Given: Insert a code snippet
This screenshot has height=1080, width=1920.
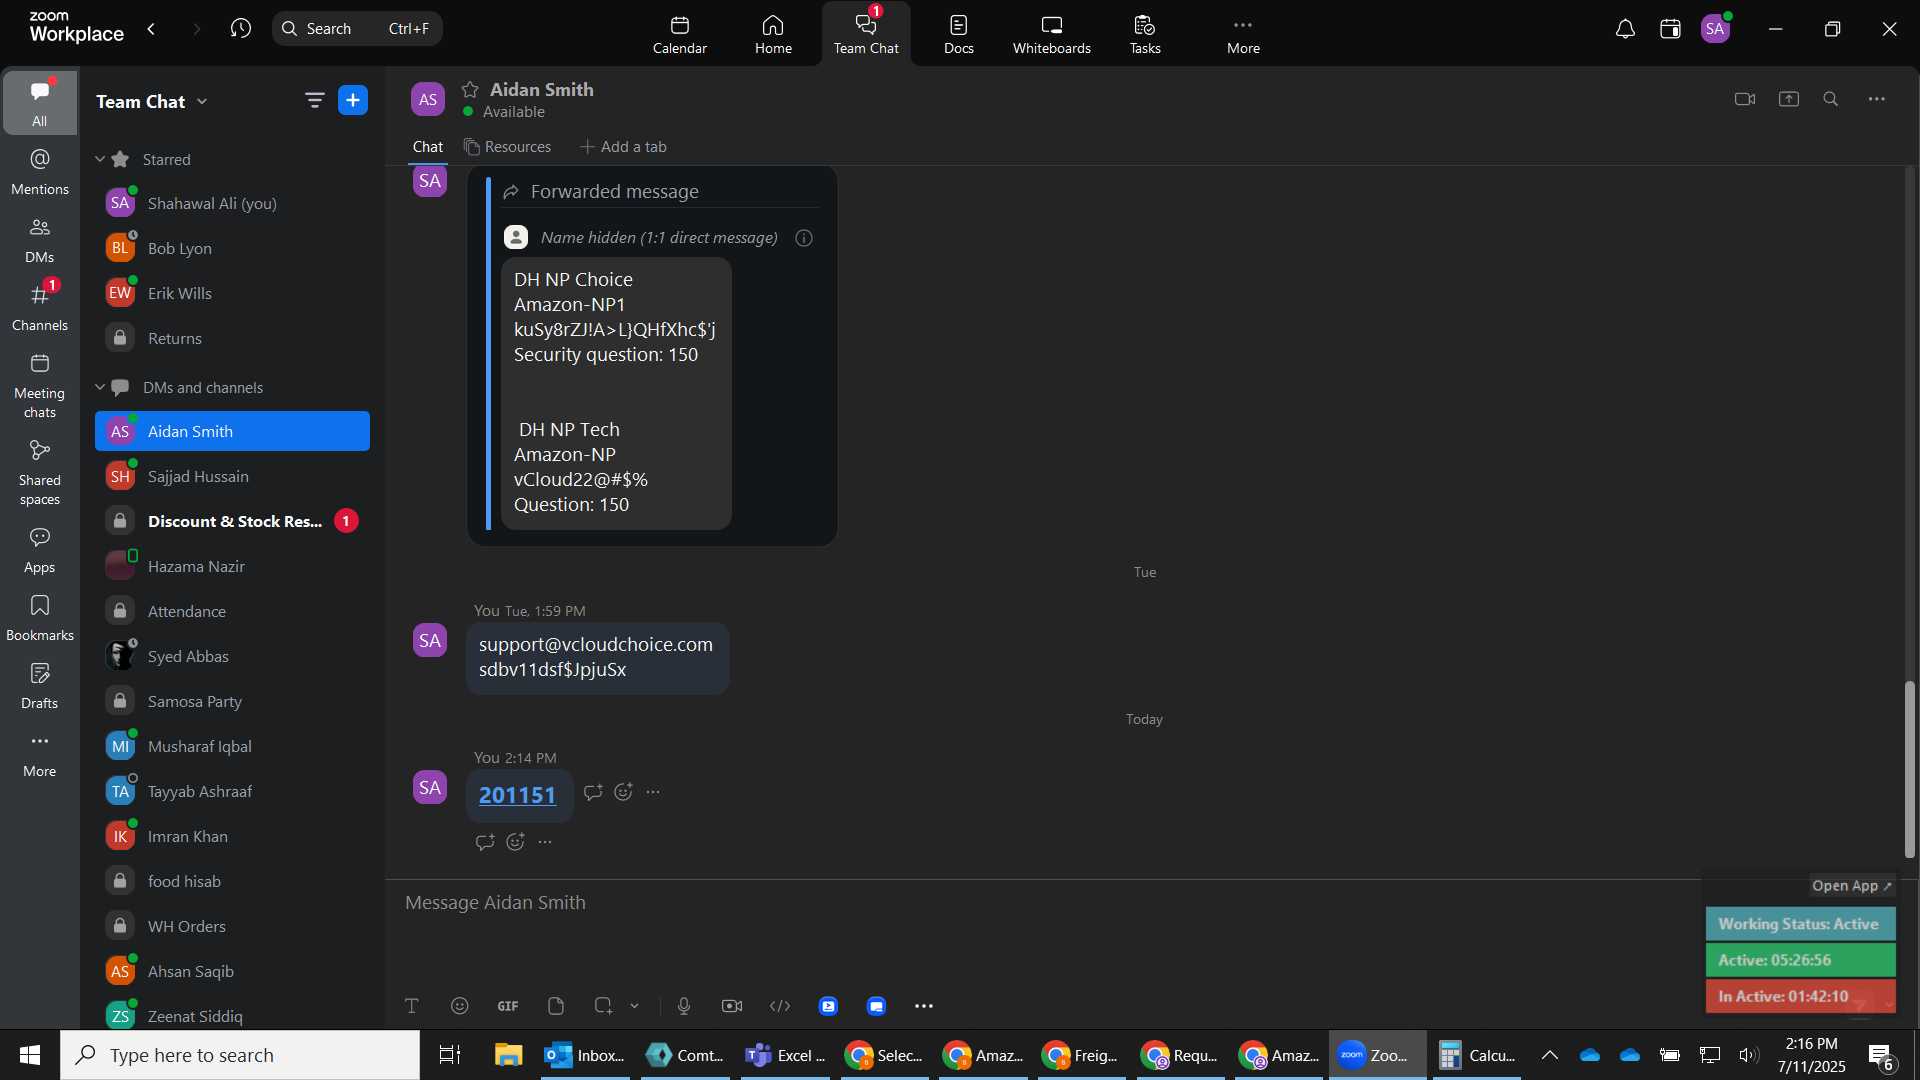Looking at the screenshot, I should 780,1006.
